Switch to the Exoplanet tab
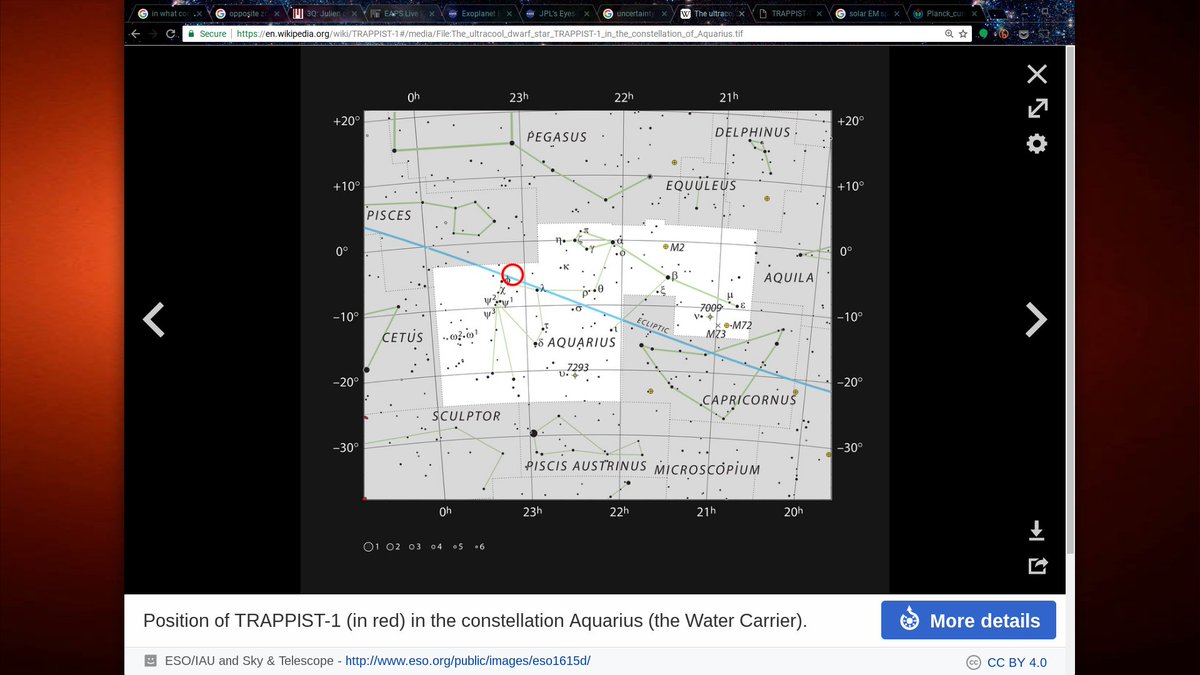The height and width of the screenshot is (675, 1200). pyautogui.click(x=478, y=14)
